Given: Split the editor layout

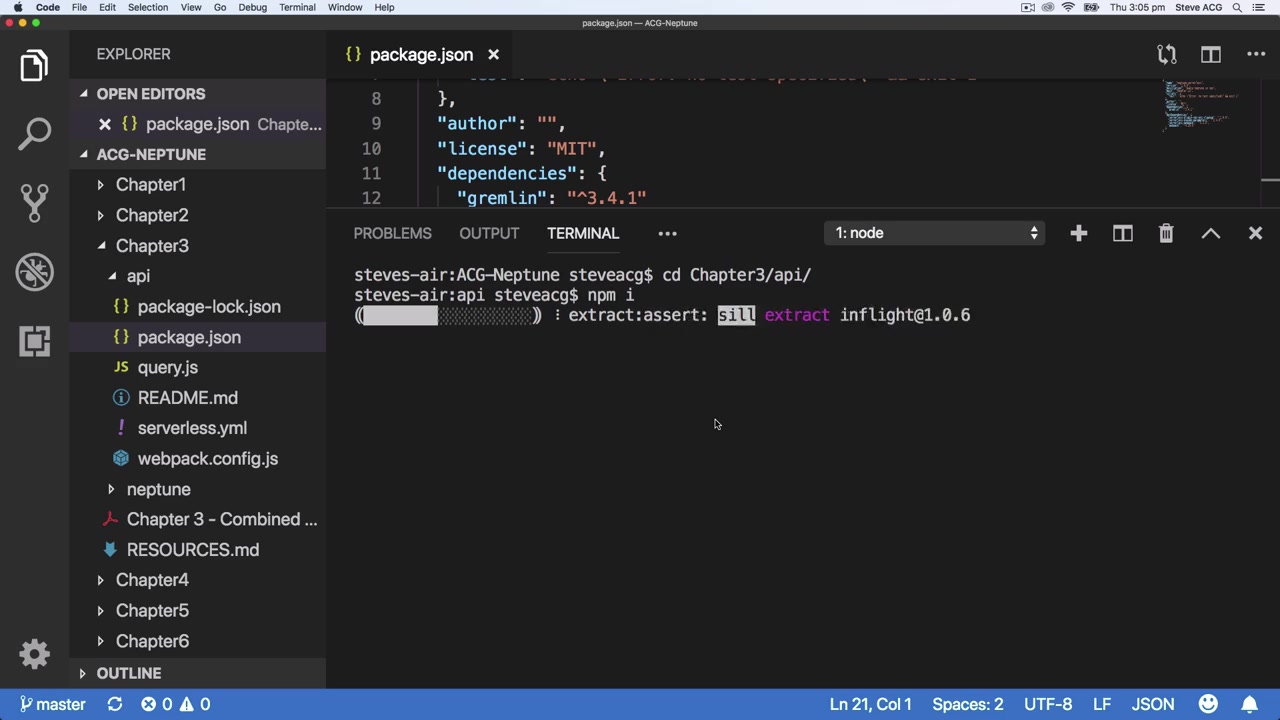Looking at the screenshot, I should click(x=1210, y=54).
